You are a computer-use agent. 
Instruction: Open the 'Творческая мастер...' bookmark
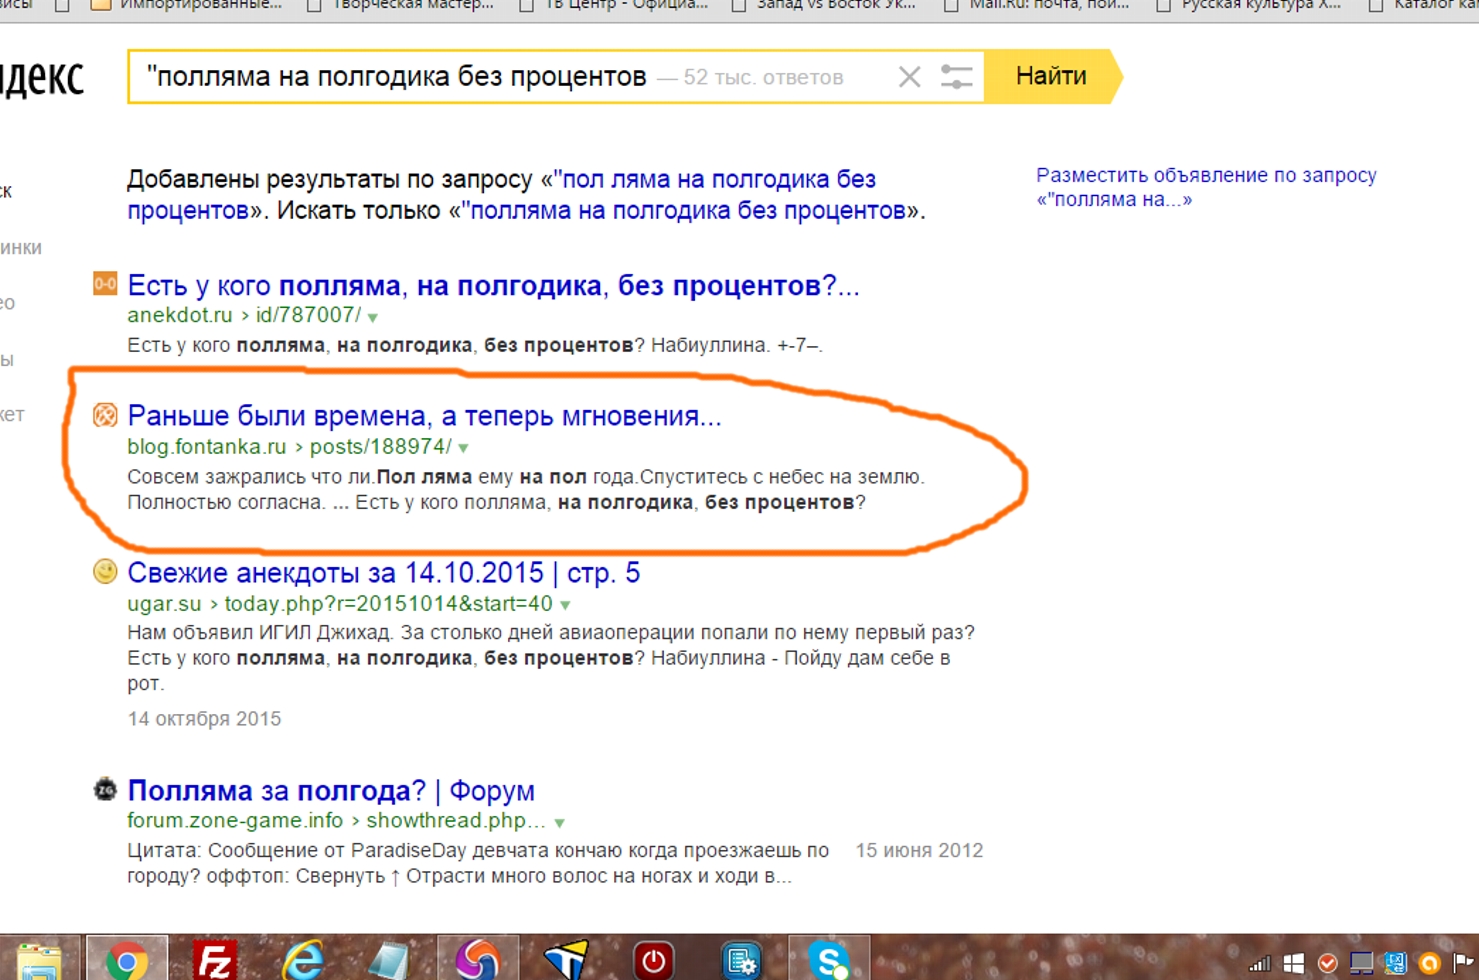click(401, 5)
